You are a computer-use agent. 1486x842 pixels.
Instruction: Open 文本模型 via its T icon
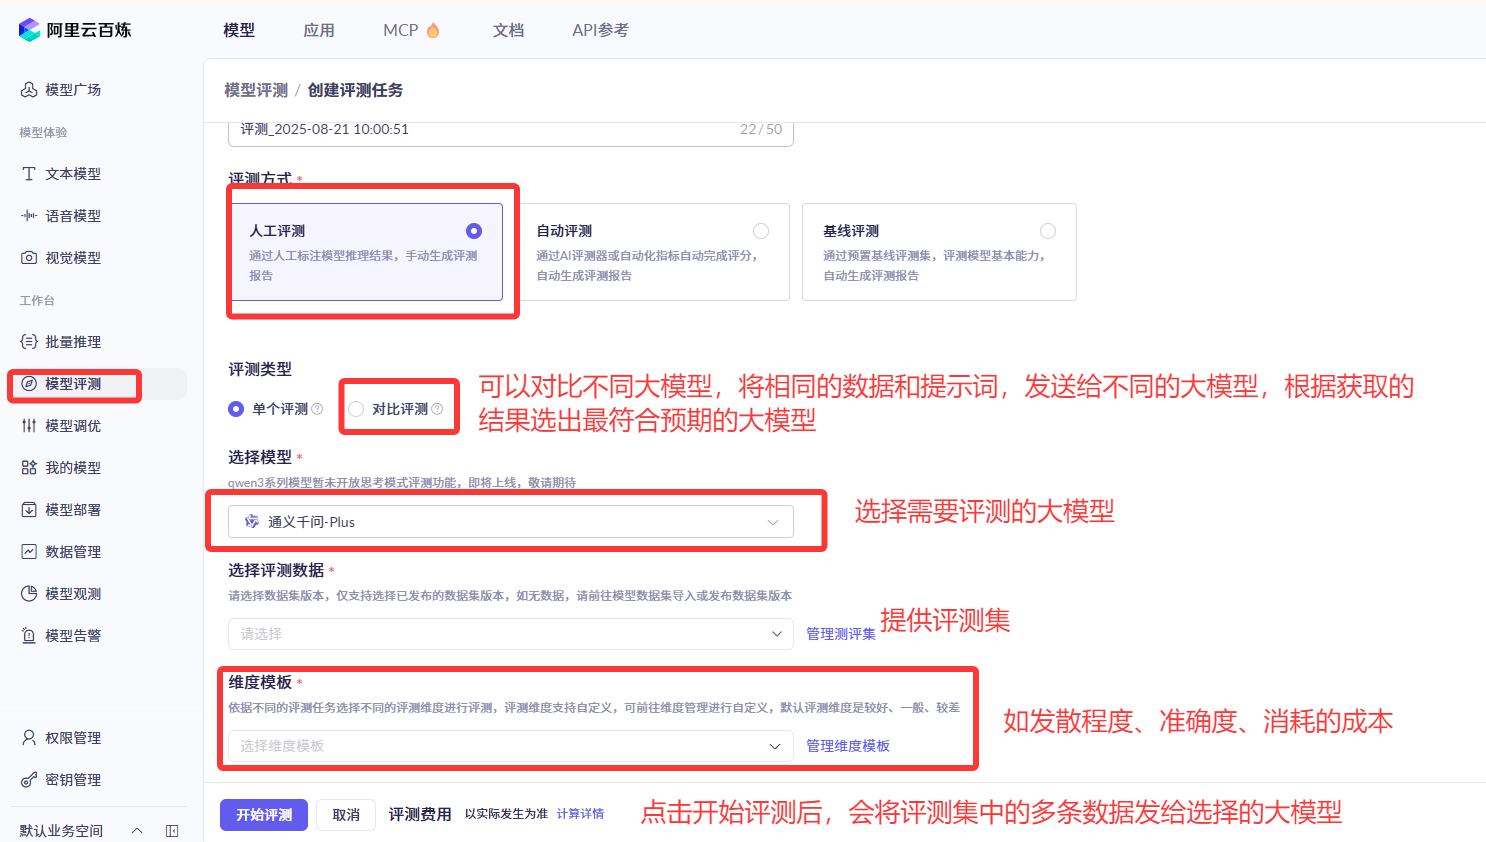(29, 174)
